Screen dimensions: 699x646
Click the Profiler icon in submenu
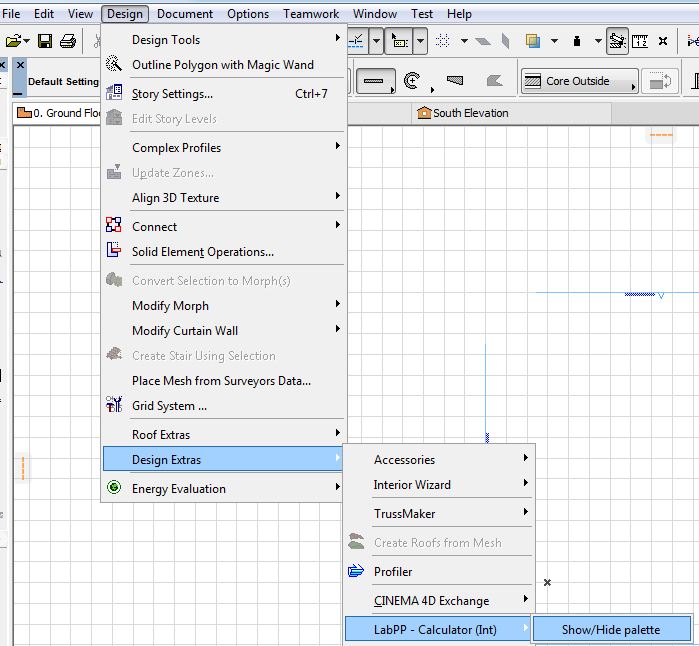[x=356, y=571]
